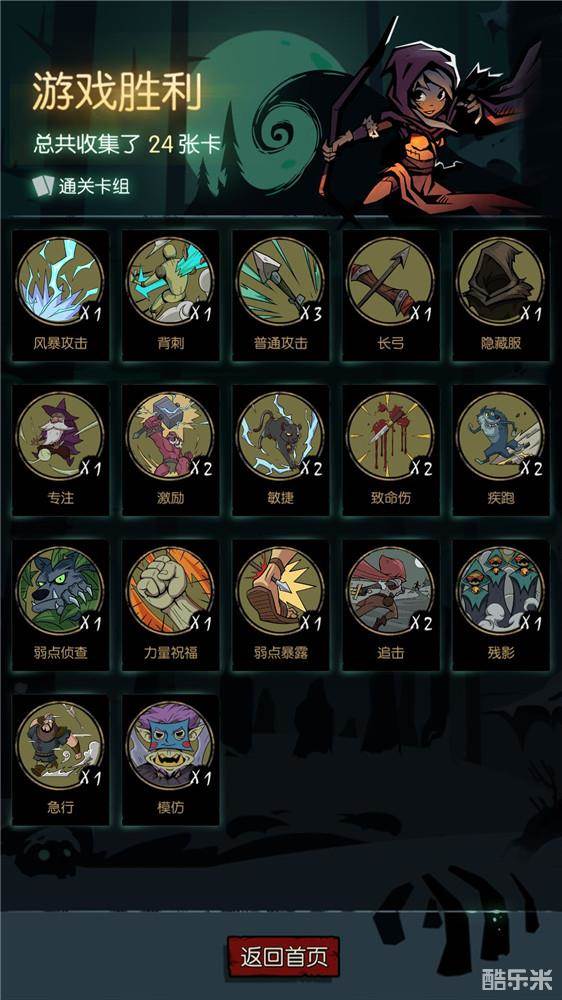This screenshot has width=562, height=1000.
Task: Click the 返回首页 button
Action: [x=283, y=957]
